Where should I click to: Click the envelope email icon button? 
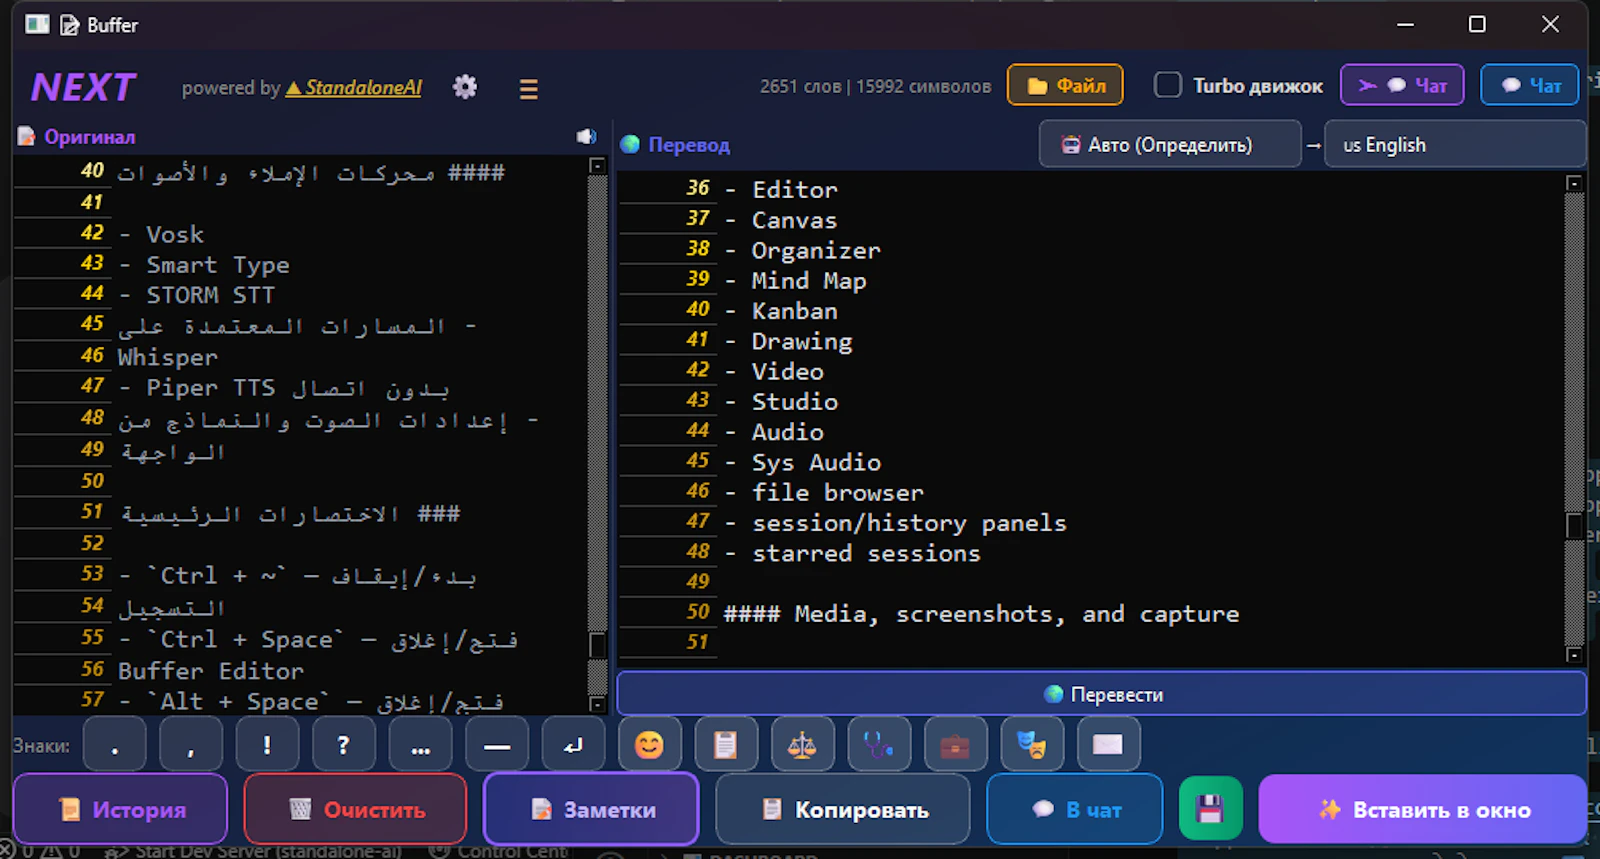pos(1108,745)
